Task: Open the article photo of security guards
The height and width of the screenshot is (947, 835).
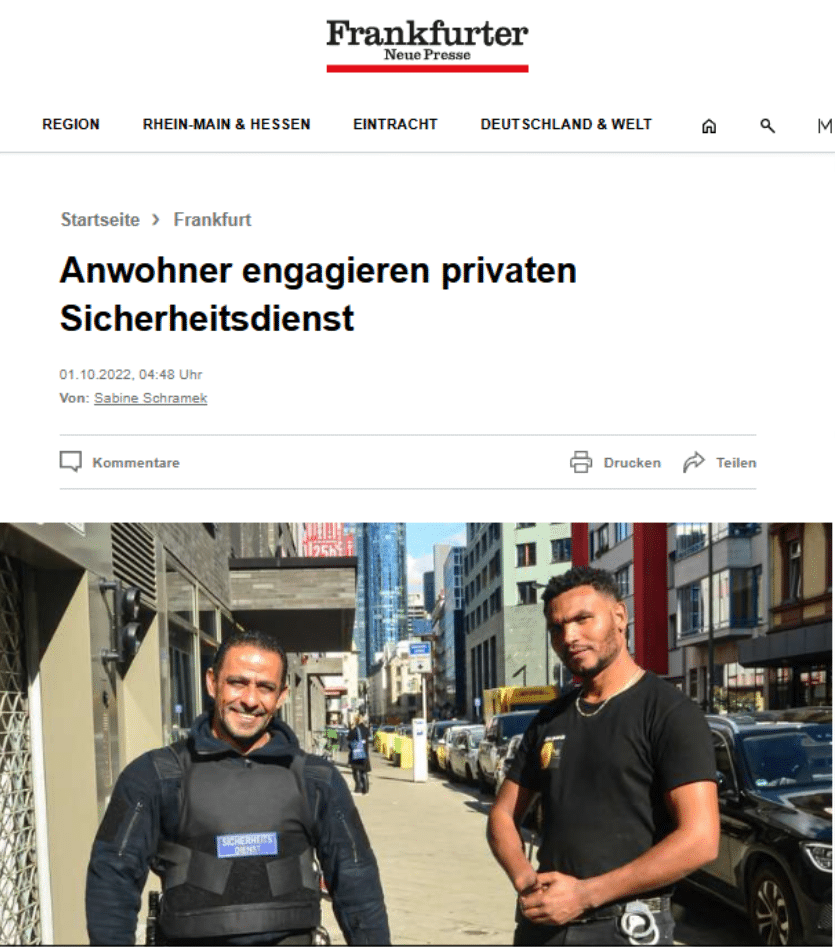Action: [x=417, y=734]
